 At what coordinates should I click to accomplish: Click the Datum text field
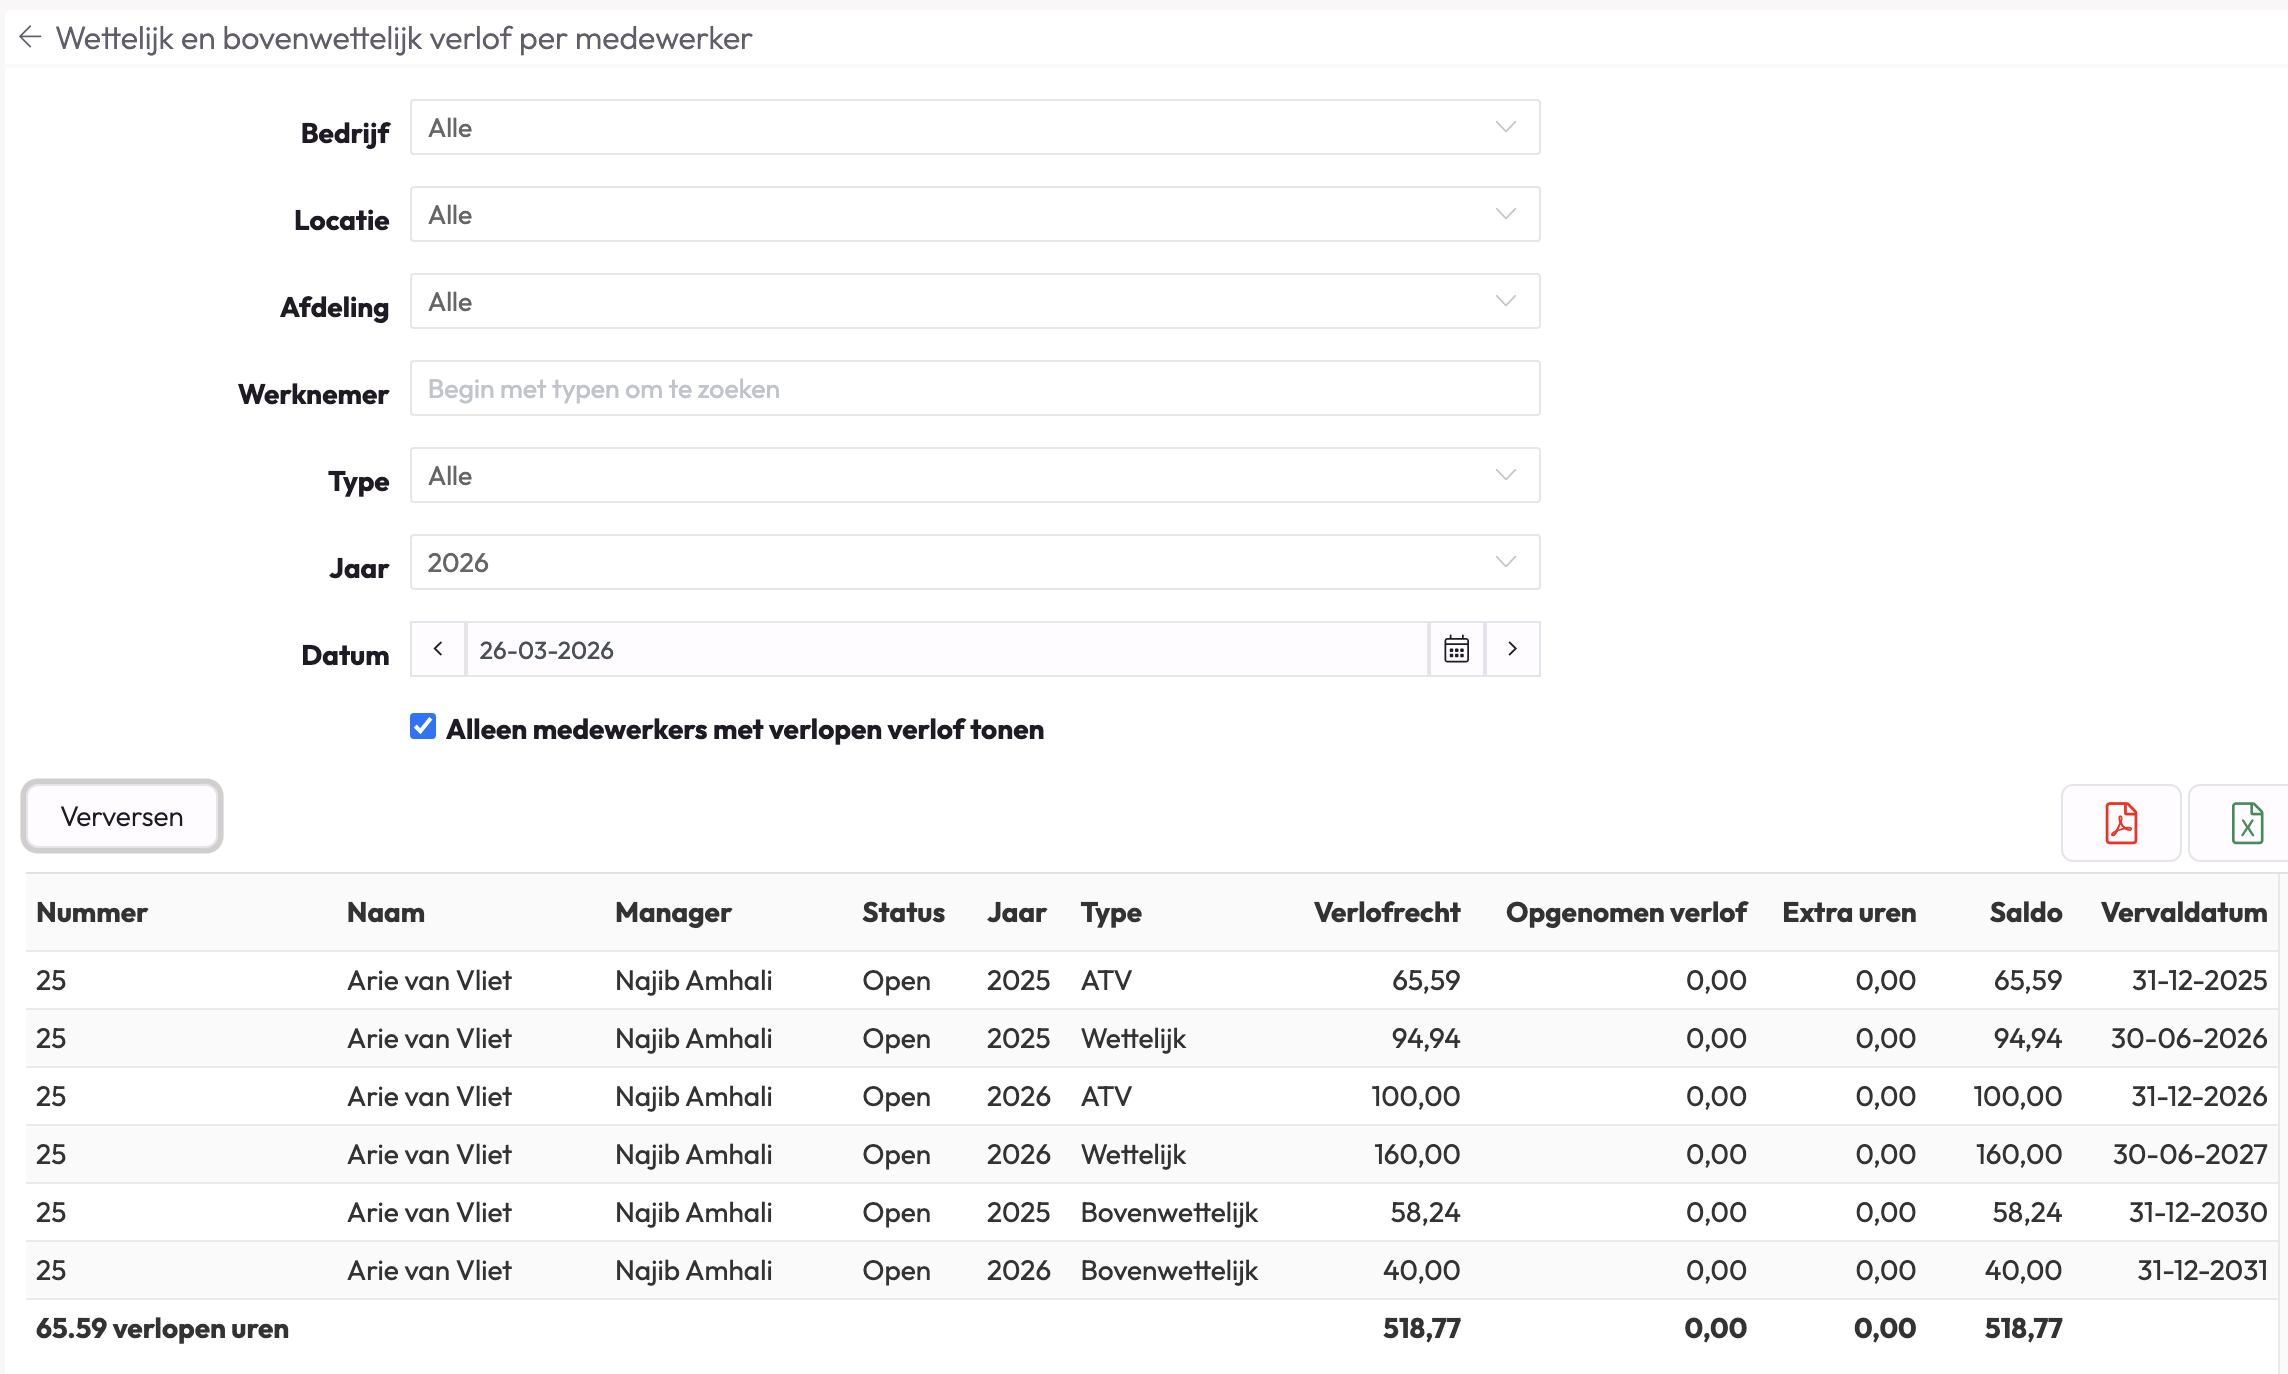tap(945, 650)
